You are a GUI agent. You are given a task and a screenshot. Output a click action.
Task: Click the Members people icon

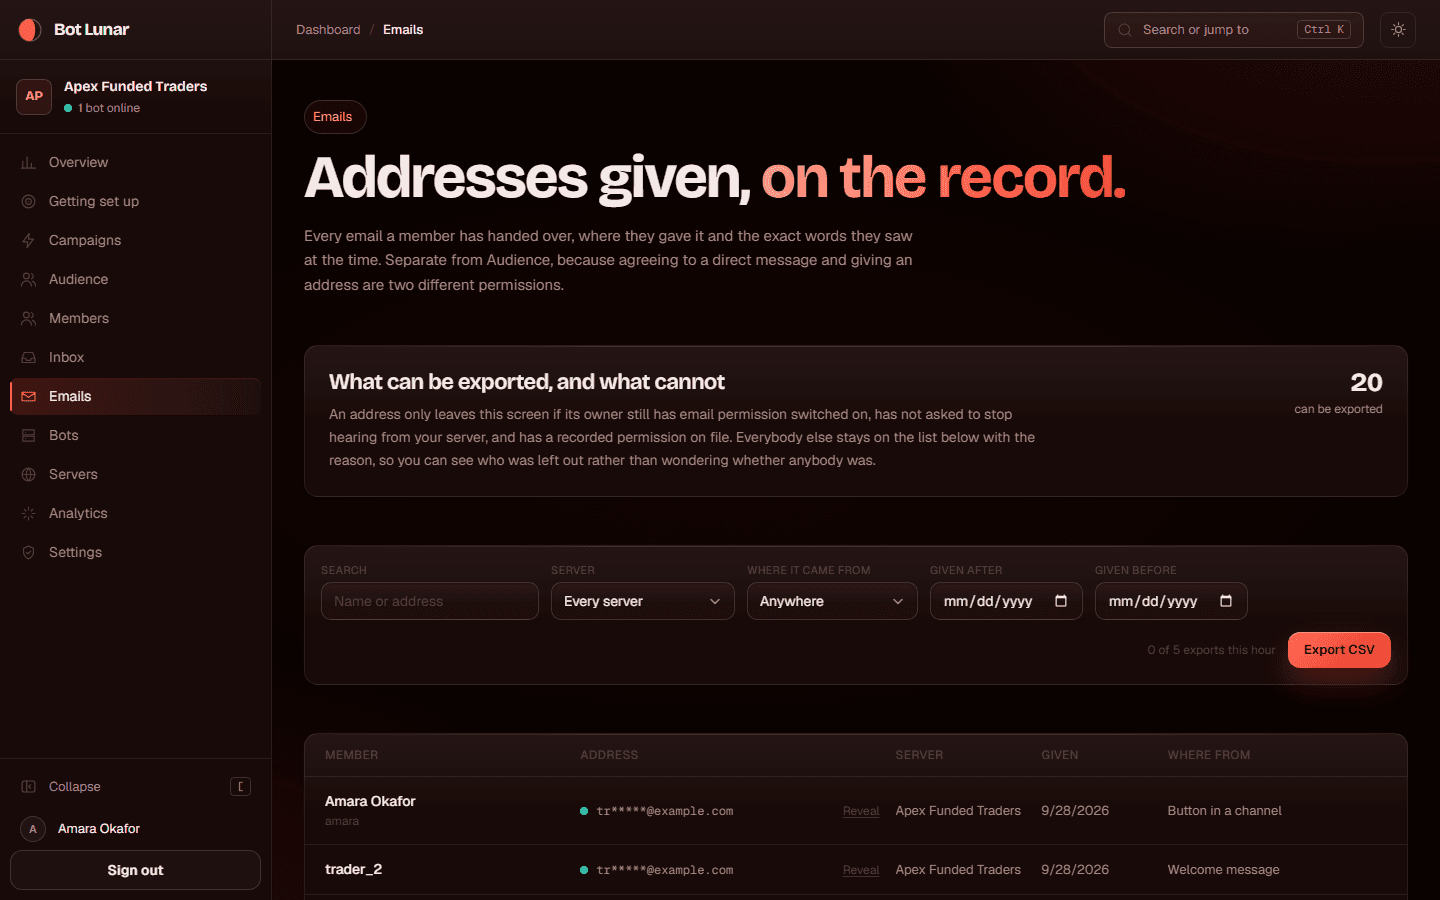tap(28, 319)
